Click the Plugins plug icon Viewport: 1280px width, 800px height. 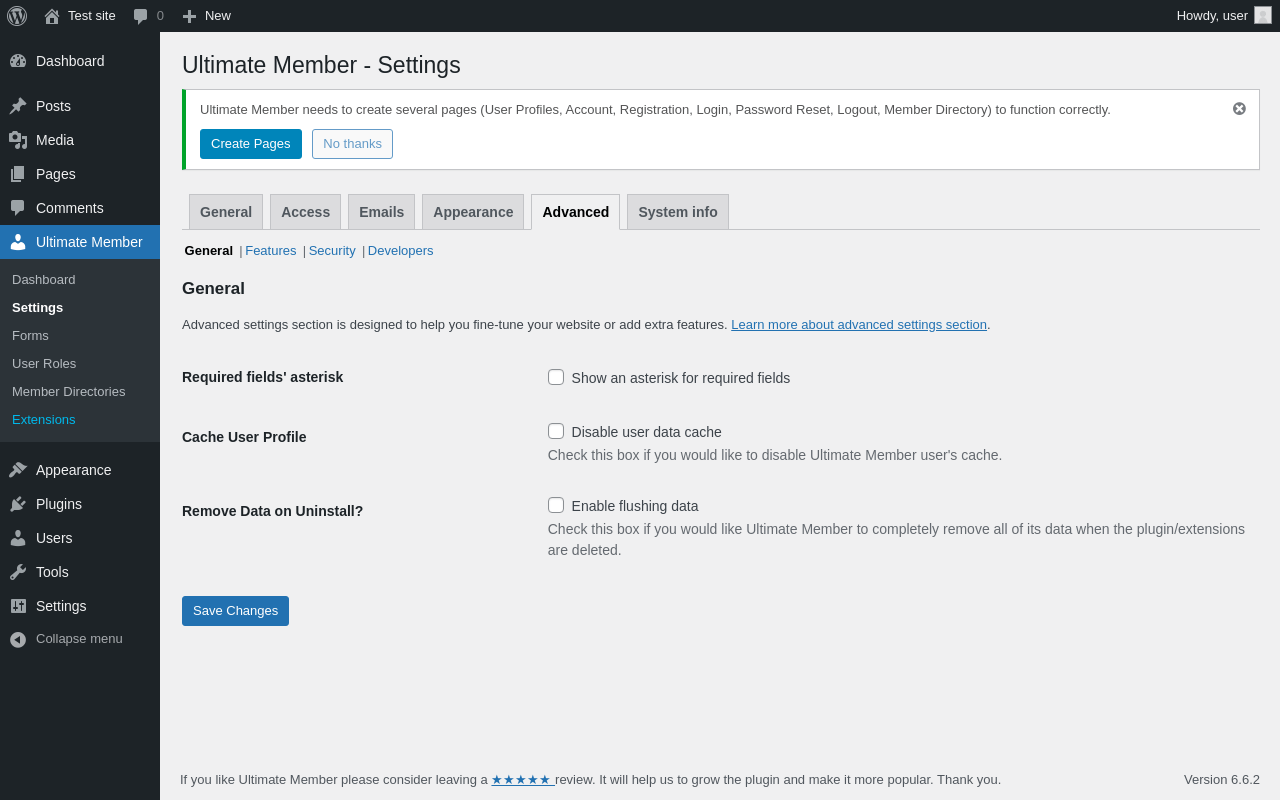pyautogui.click(x=18, y=504)
